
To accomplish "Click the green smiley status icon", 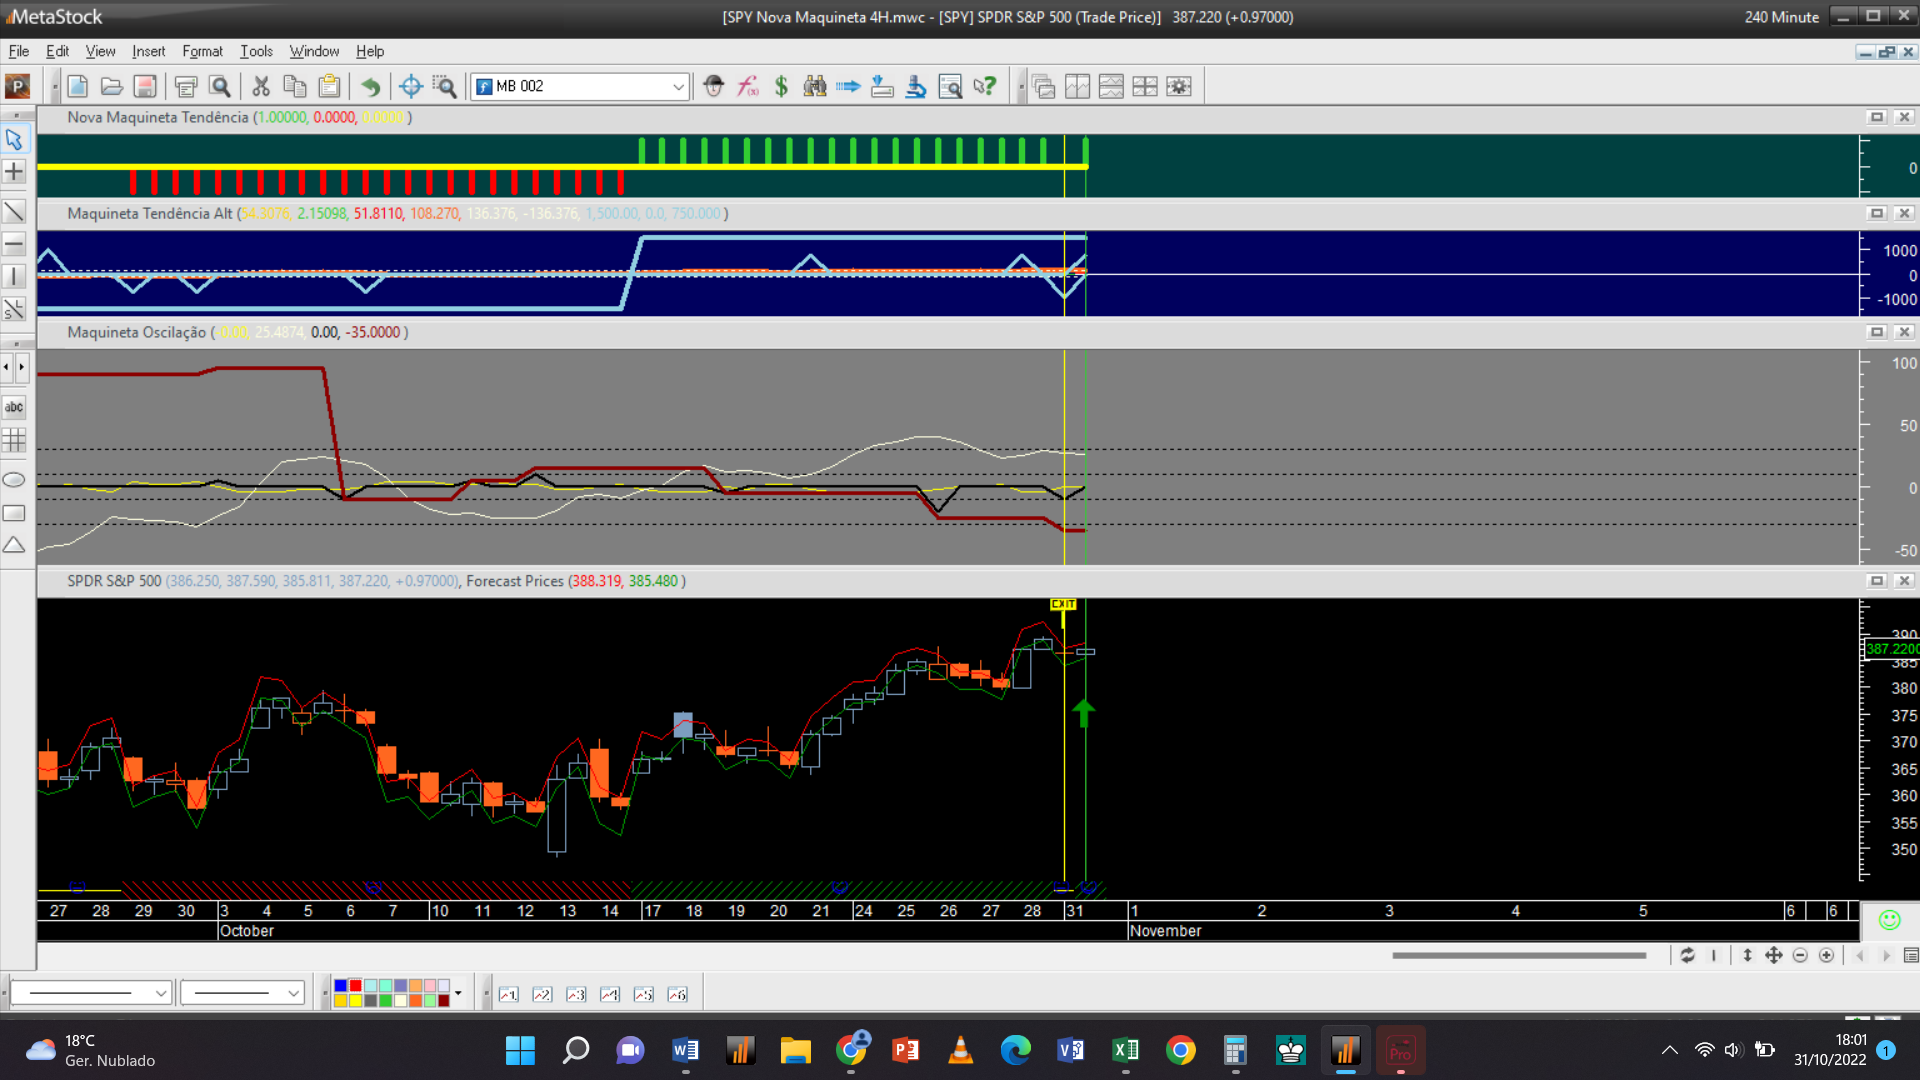I will (1889, 920).
